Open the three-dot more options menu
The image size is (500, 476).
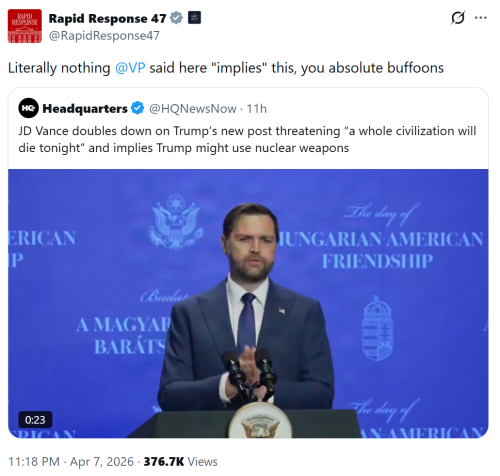(x=481, y=18)
